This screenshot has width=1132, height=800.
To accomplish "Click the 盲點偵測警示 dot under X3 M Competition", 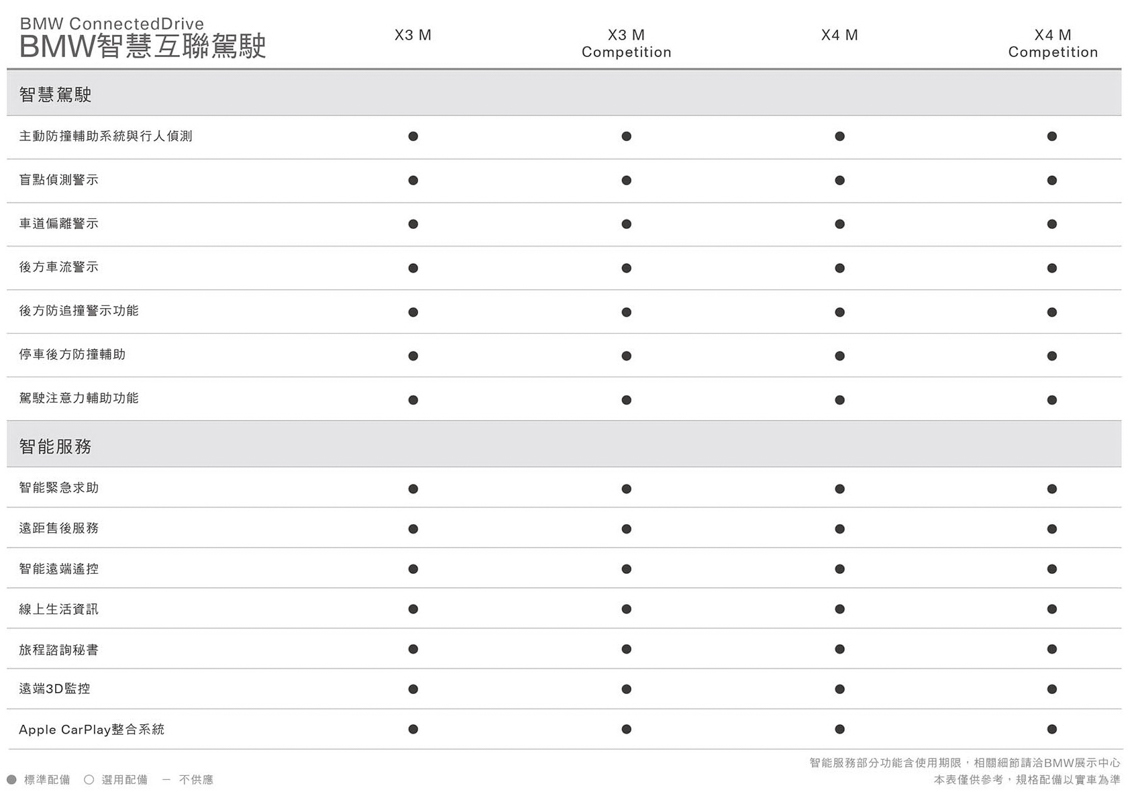I will click(x=626, y=181).
